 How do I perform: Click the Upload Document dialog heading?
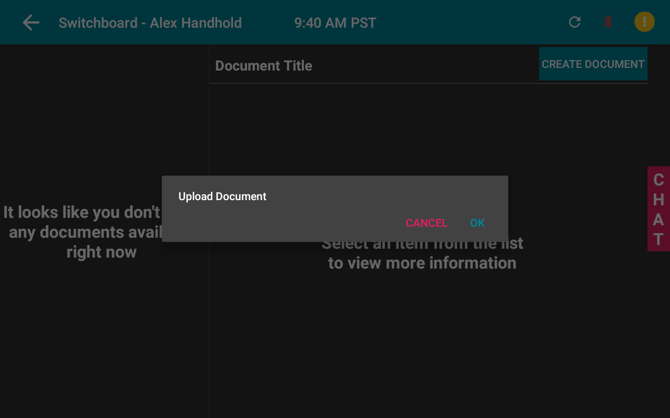point(222,196)
